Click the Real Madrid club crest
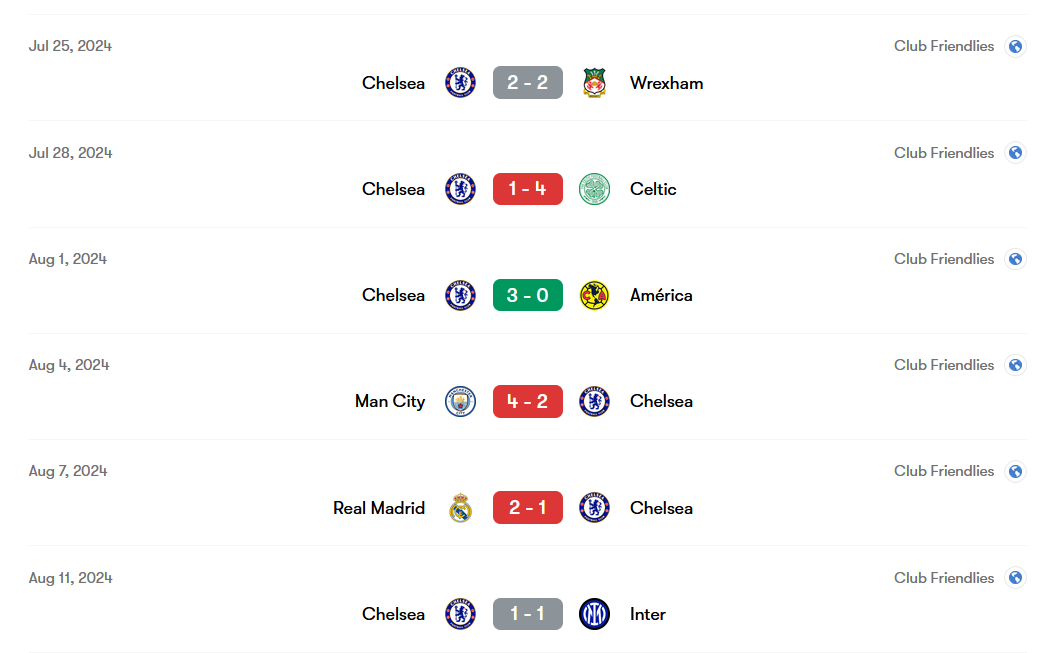 click(460, 507)
